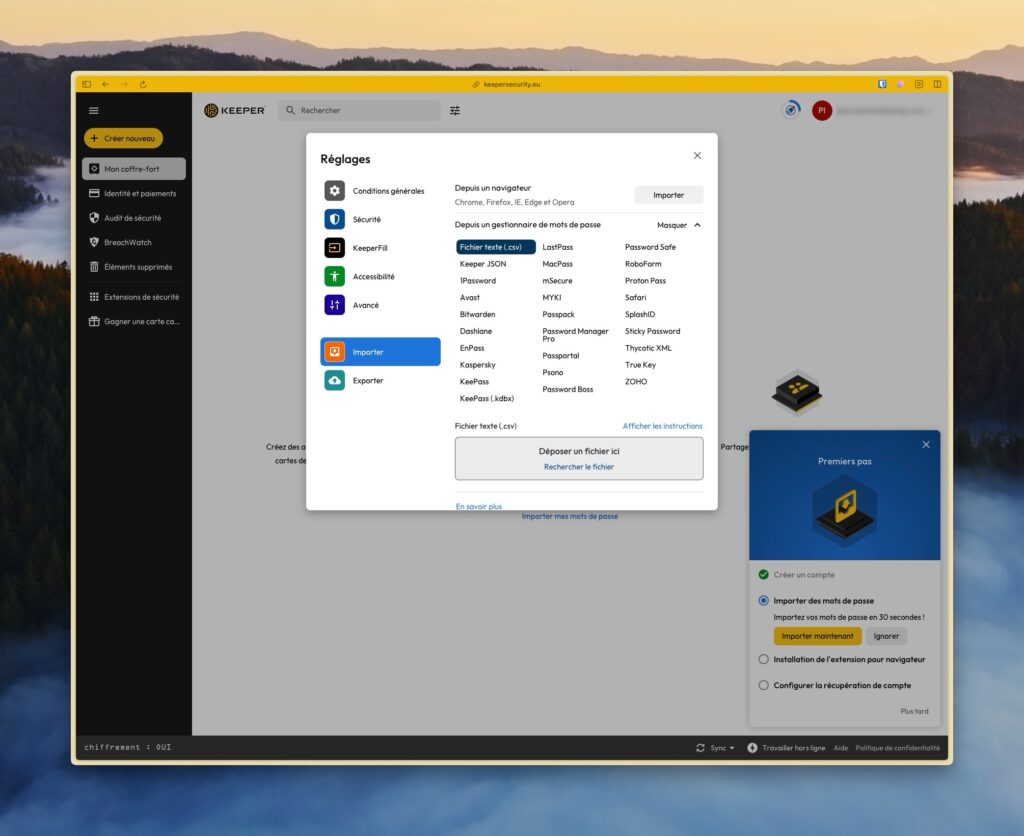Select Passpack import source
1024x836 pixels.
pyautogui.click(x=558, y=314)
